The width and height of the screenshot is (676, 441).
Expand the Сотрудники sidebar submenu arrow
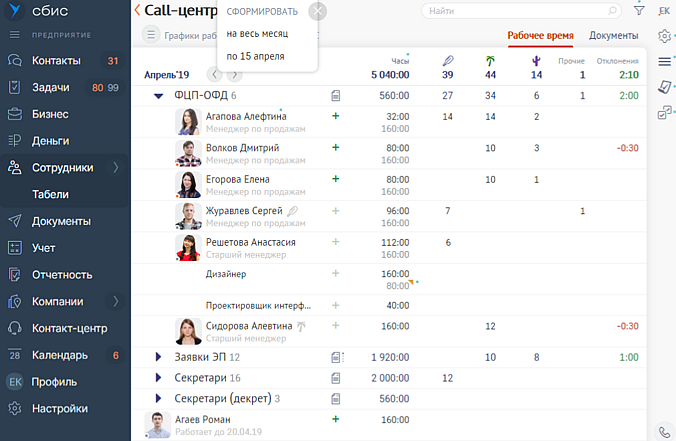116,167
